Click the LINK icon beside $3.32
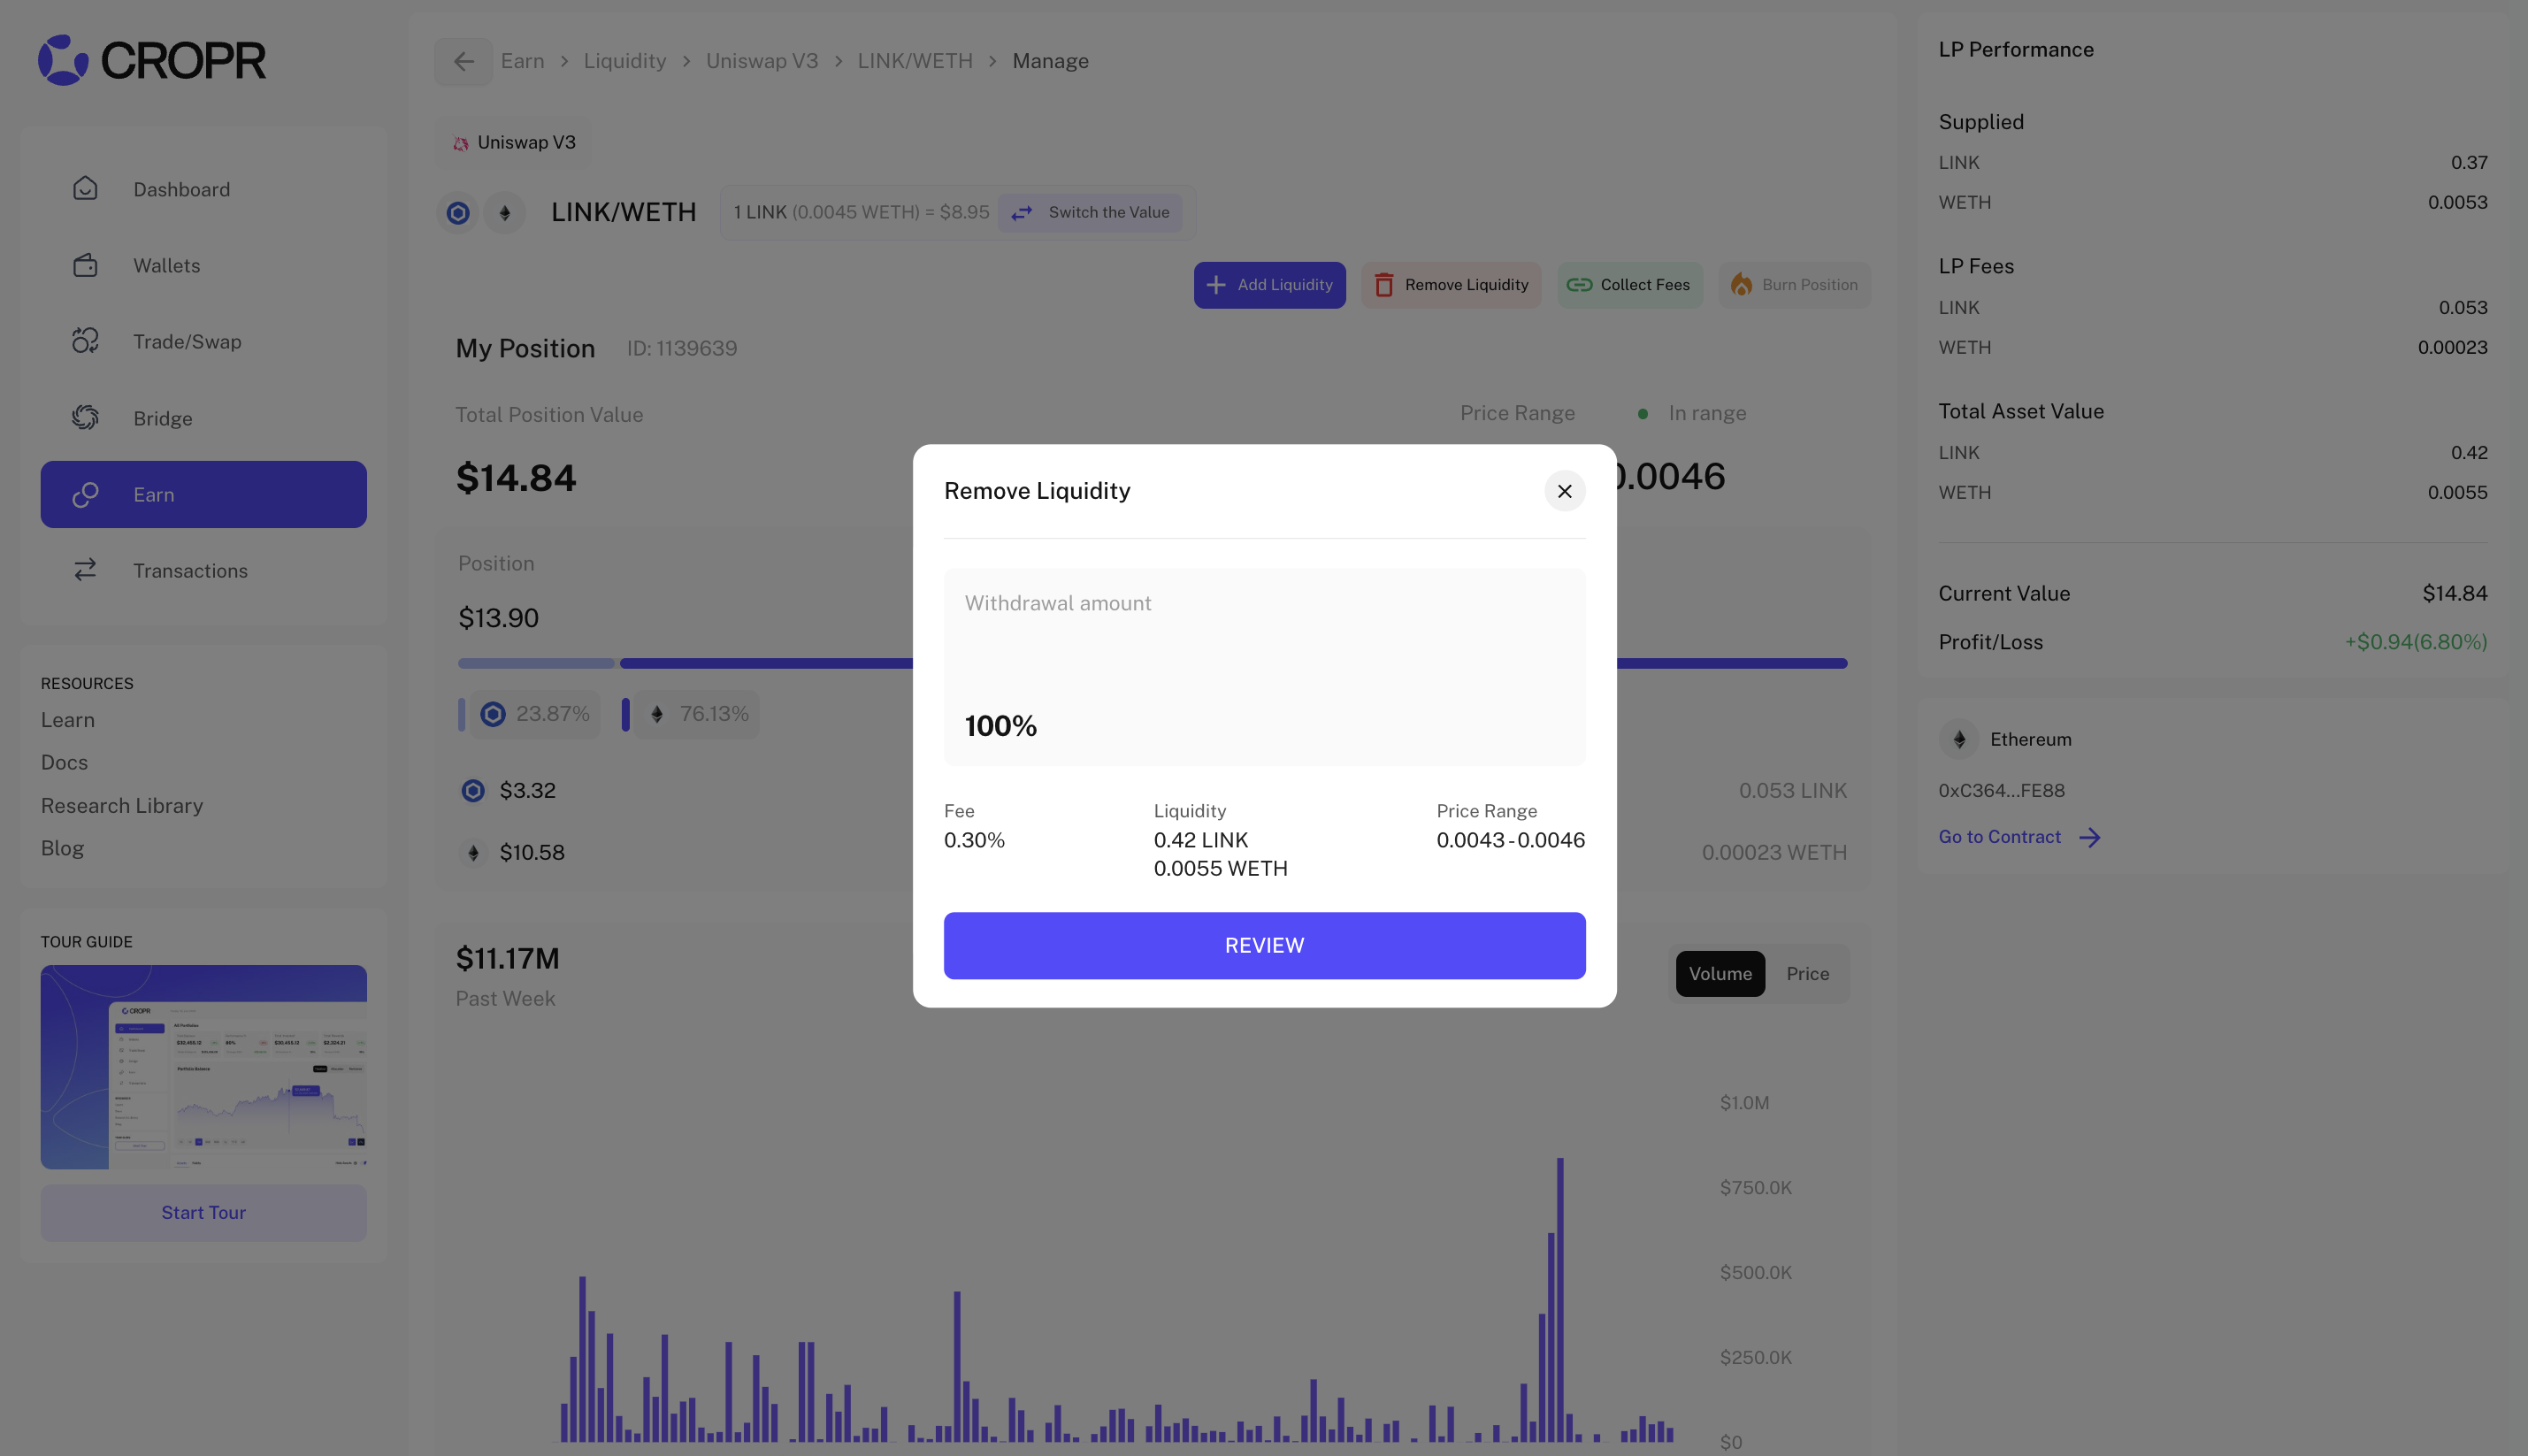The width and height of the screenshot is (2528, 1456). click(x=473, y=791)
